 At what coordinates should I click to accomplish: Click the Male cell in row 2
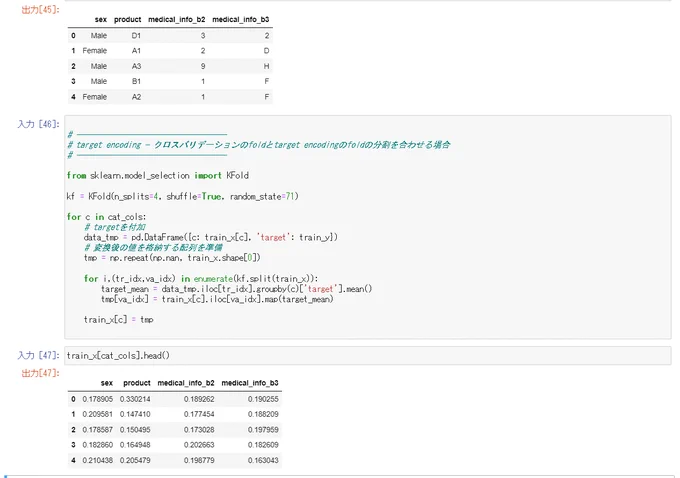point(99,66)
